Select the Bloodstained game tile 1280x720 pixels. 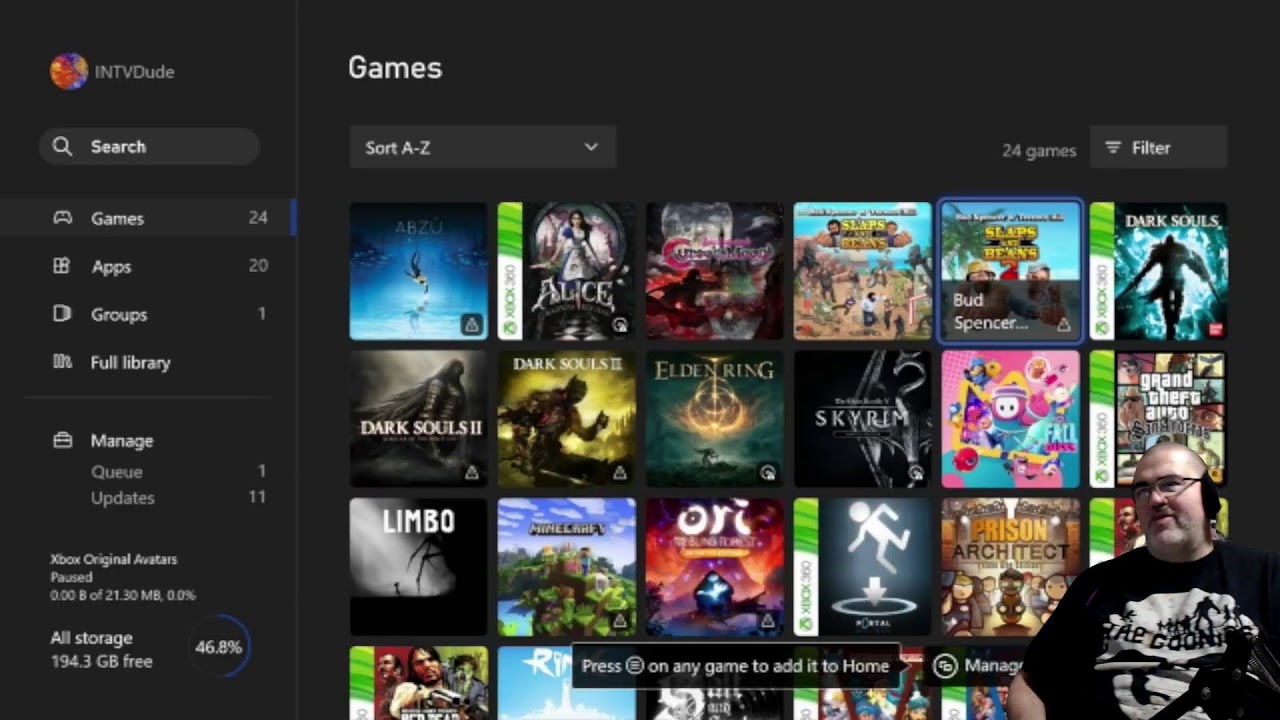(x=714, y=271)
